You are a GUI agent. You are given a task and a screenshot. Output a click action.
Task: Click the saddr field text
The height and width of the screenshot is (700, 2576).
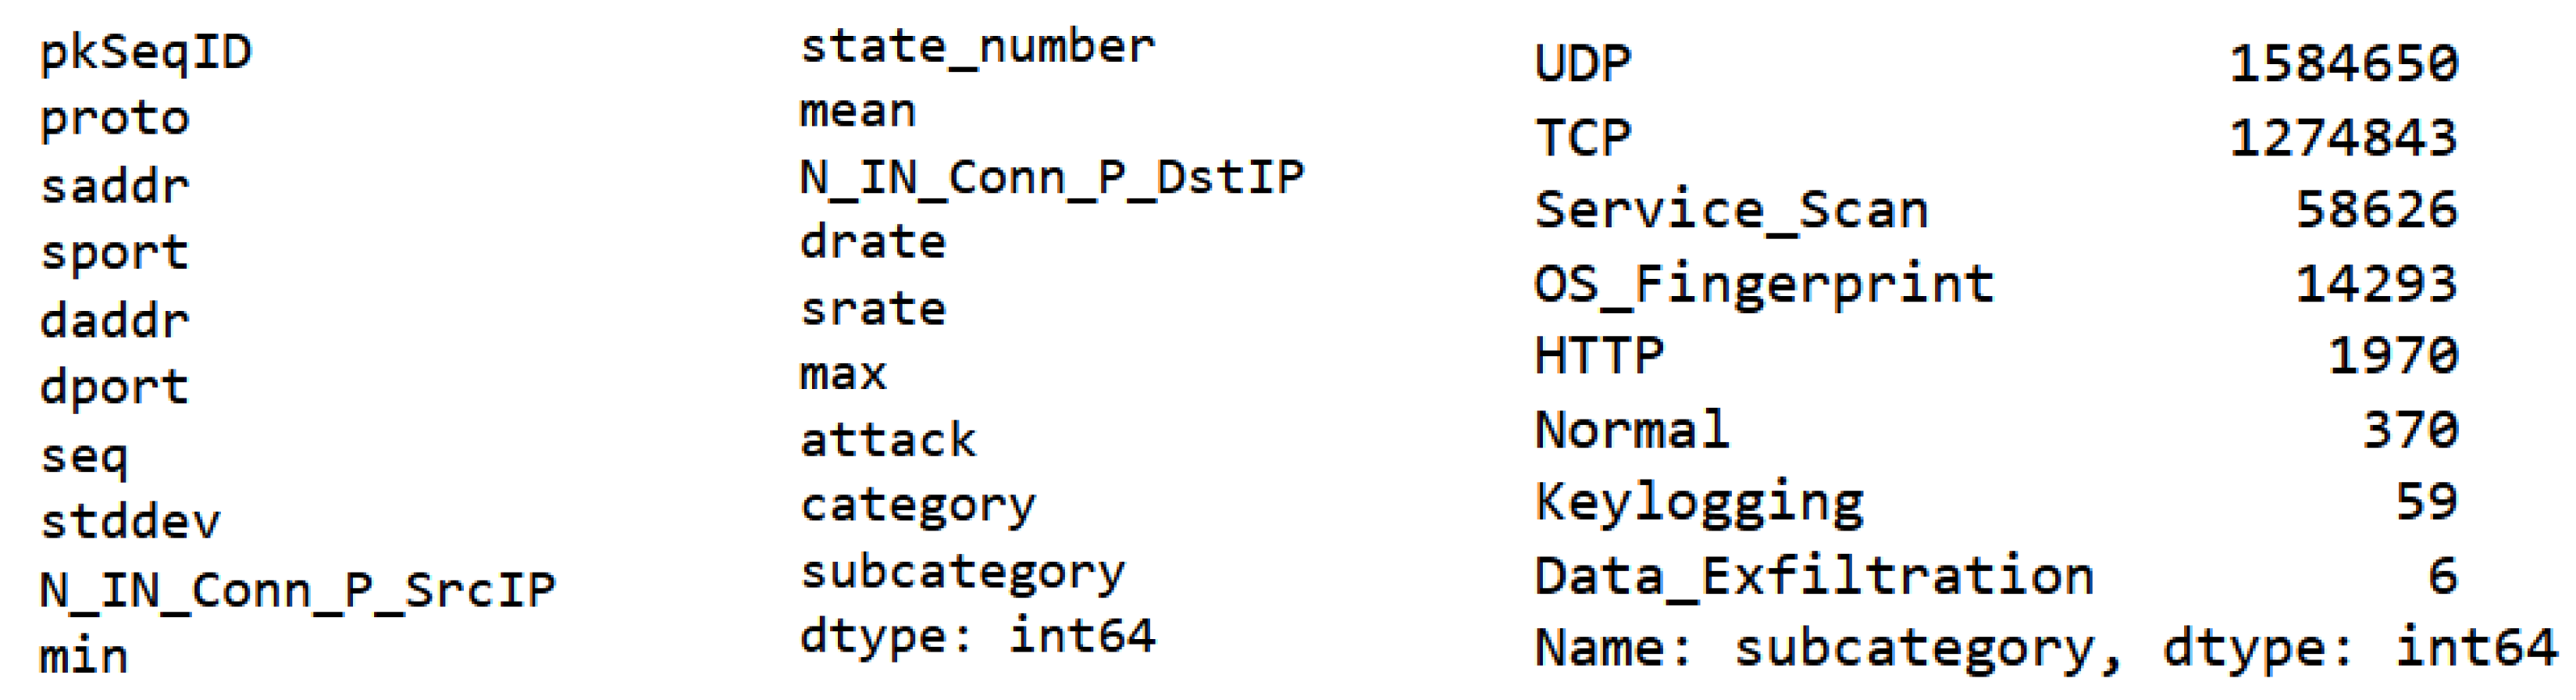(114, 186)
